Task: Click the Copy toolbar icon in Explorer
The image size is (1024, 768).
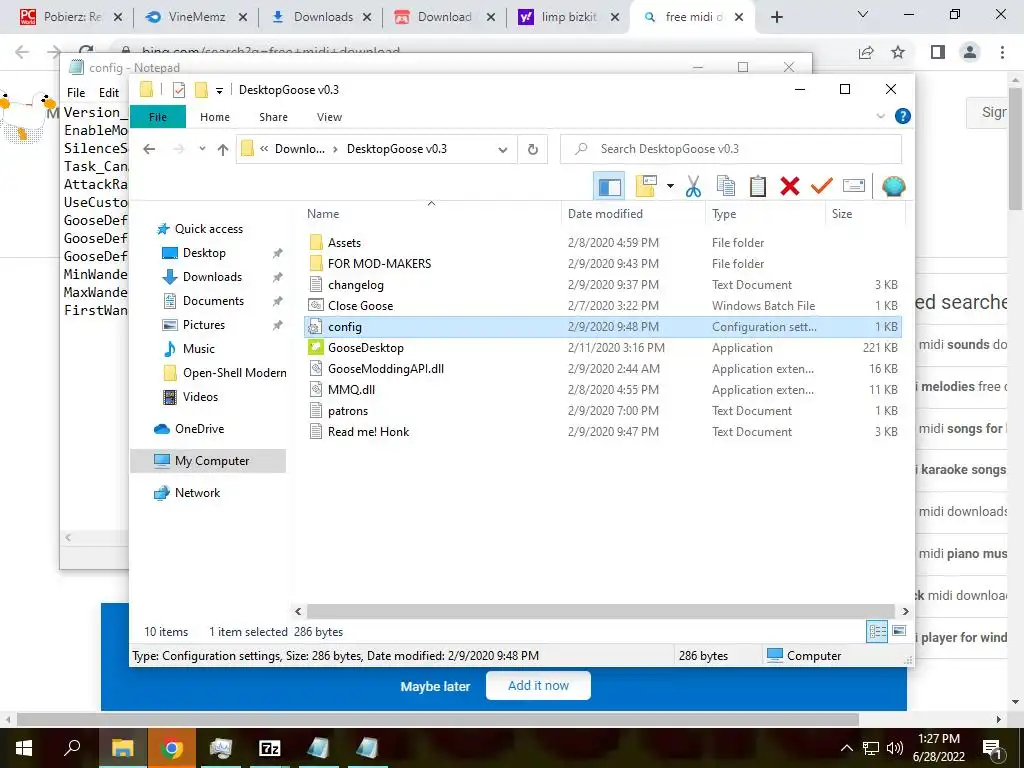Action: [x=726, y=187]
